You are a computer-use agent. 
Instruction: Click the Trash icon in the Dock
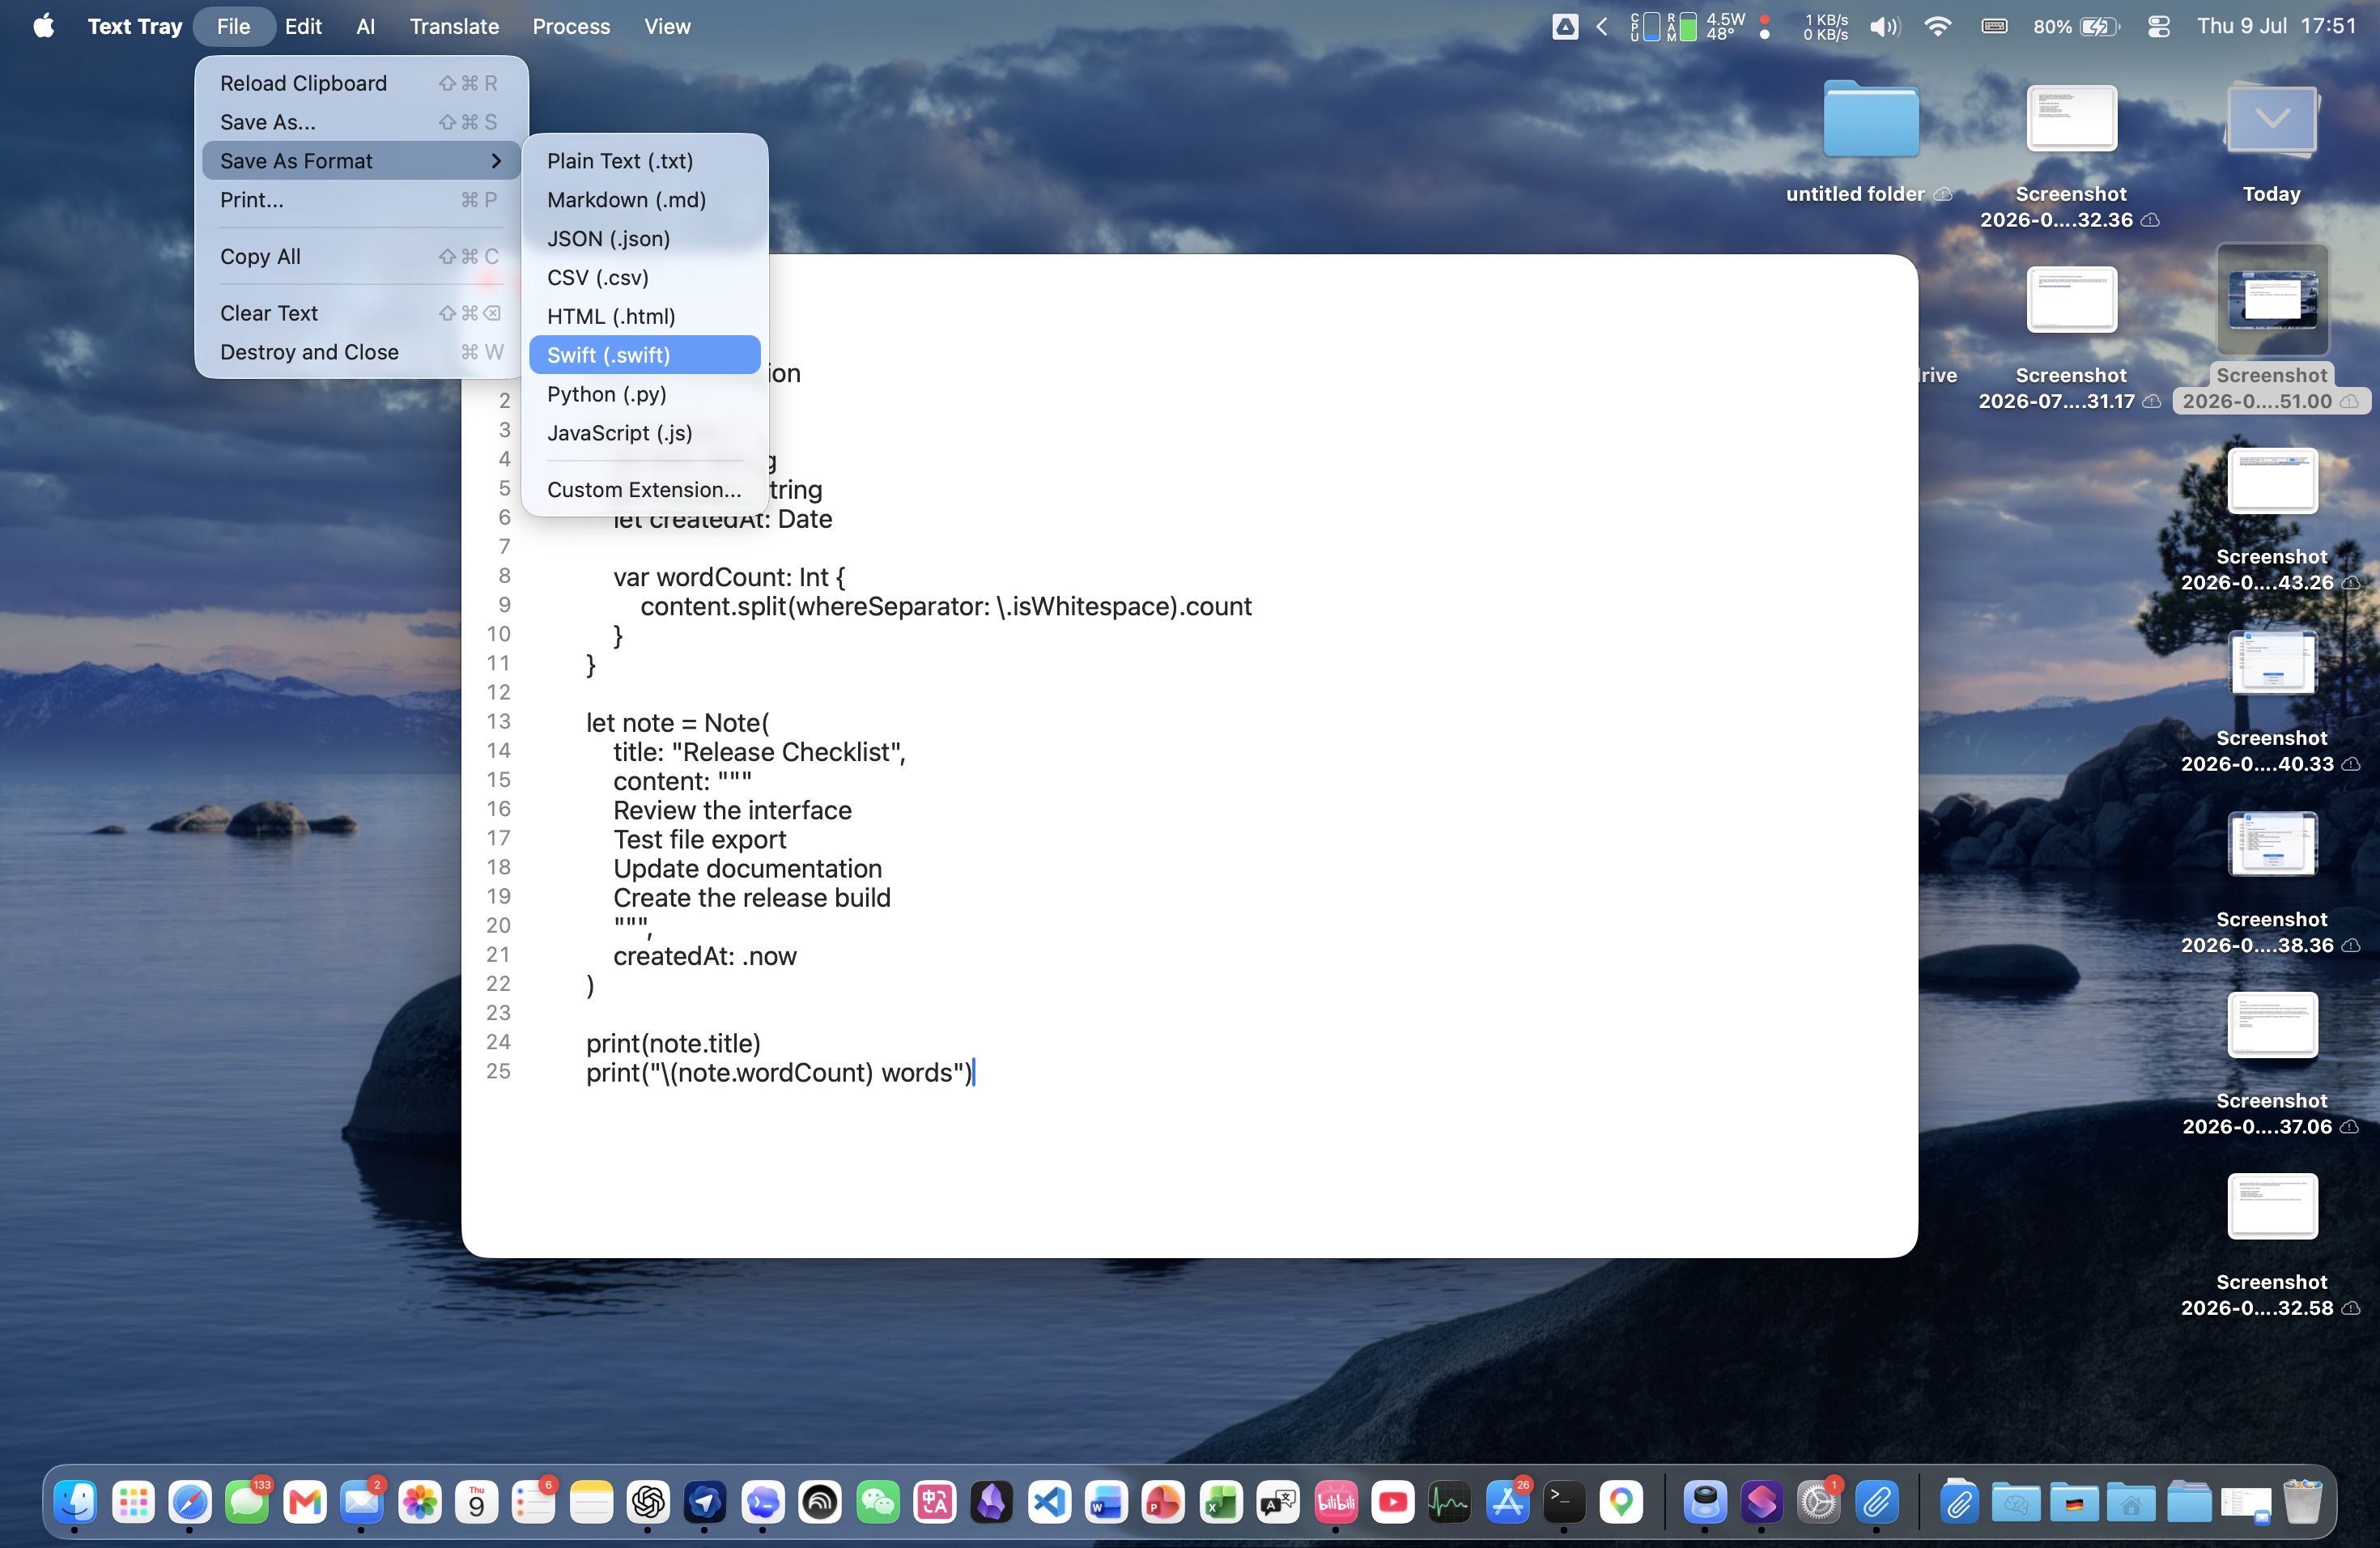2302,1501
